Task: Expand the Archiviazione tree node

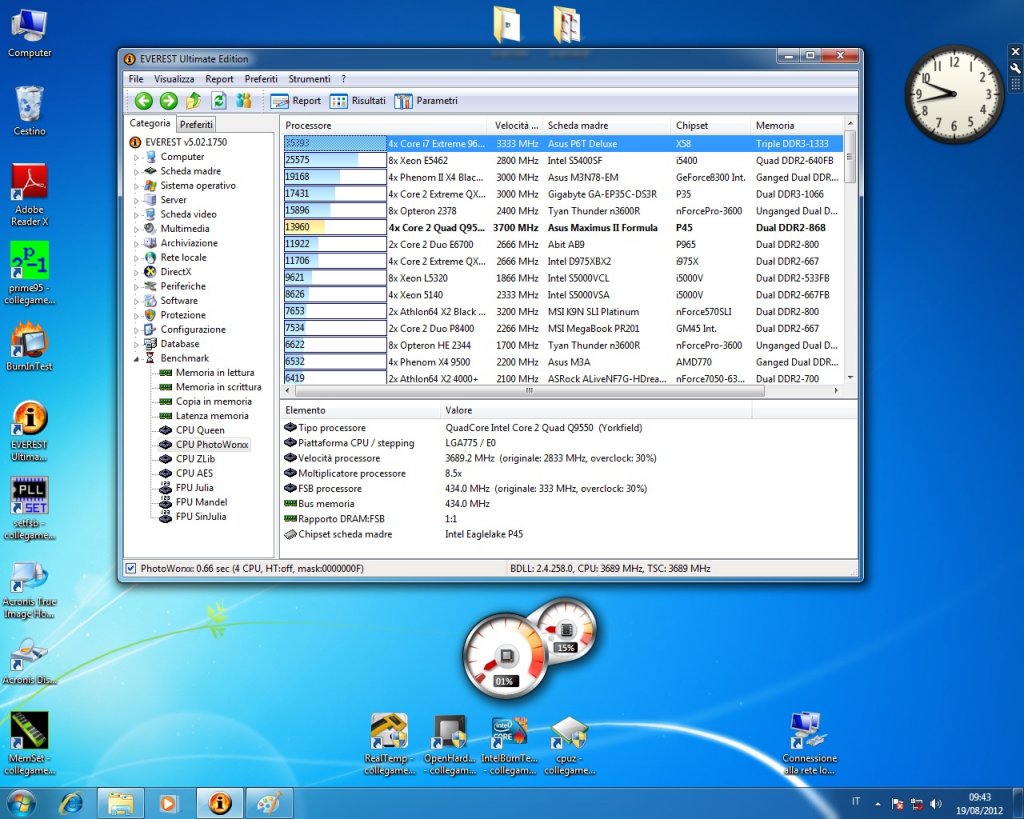Action: pyautogui.click(x=136, y=244)
